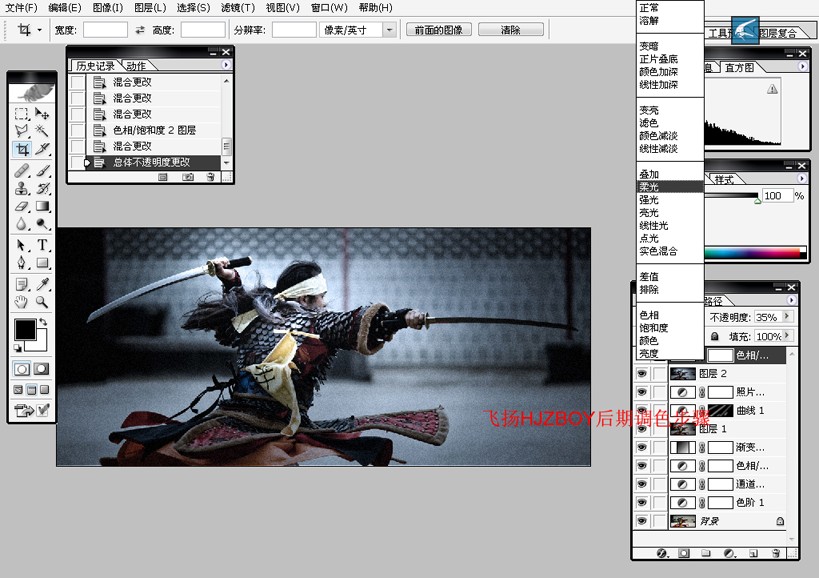Viewport: 819px width, 578px height.
Task: Select the Healing Brush tool
Action: click(21, 171)
